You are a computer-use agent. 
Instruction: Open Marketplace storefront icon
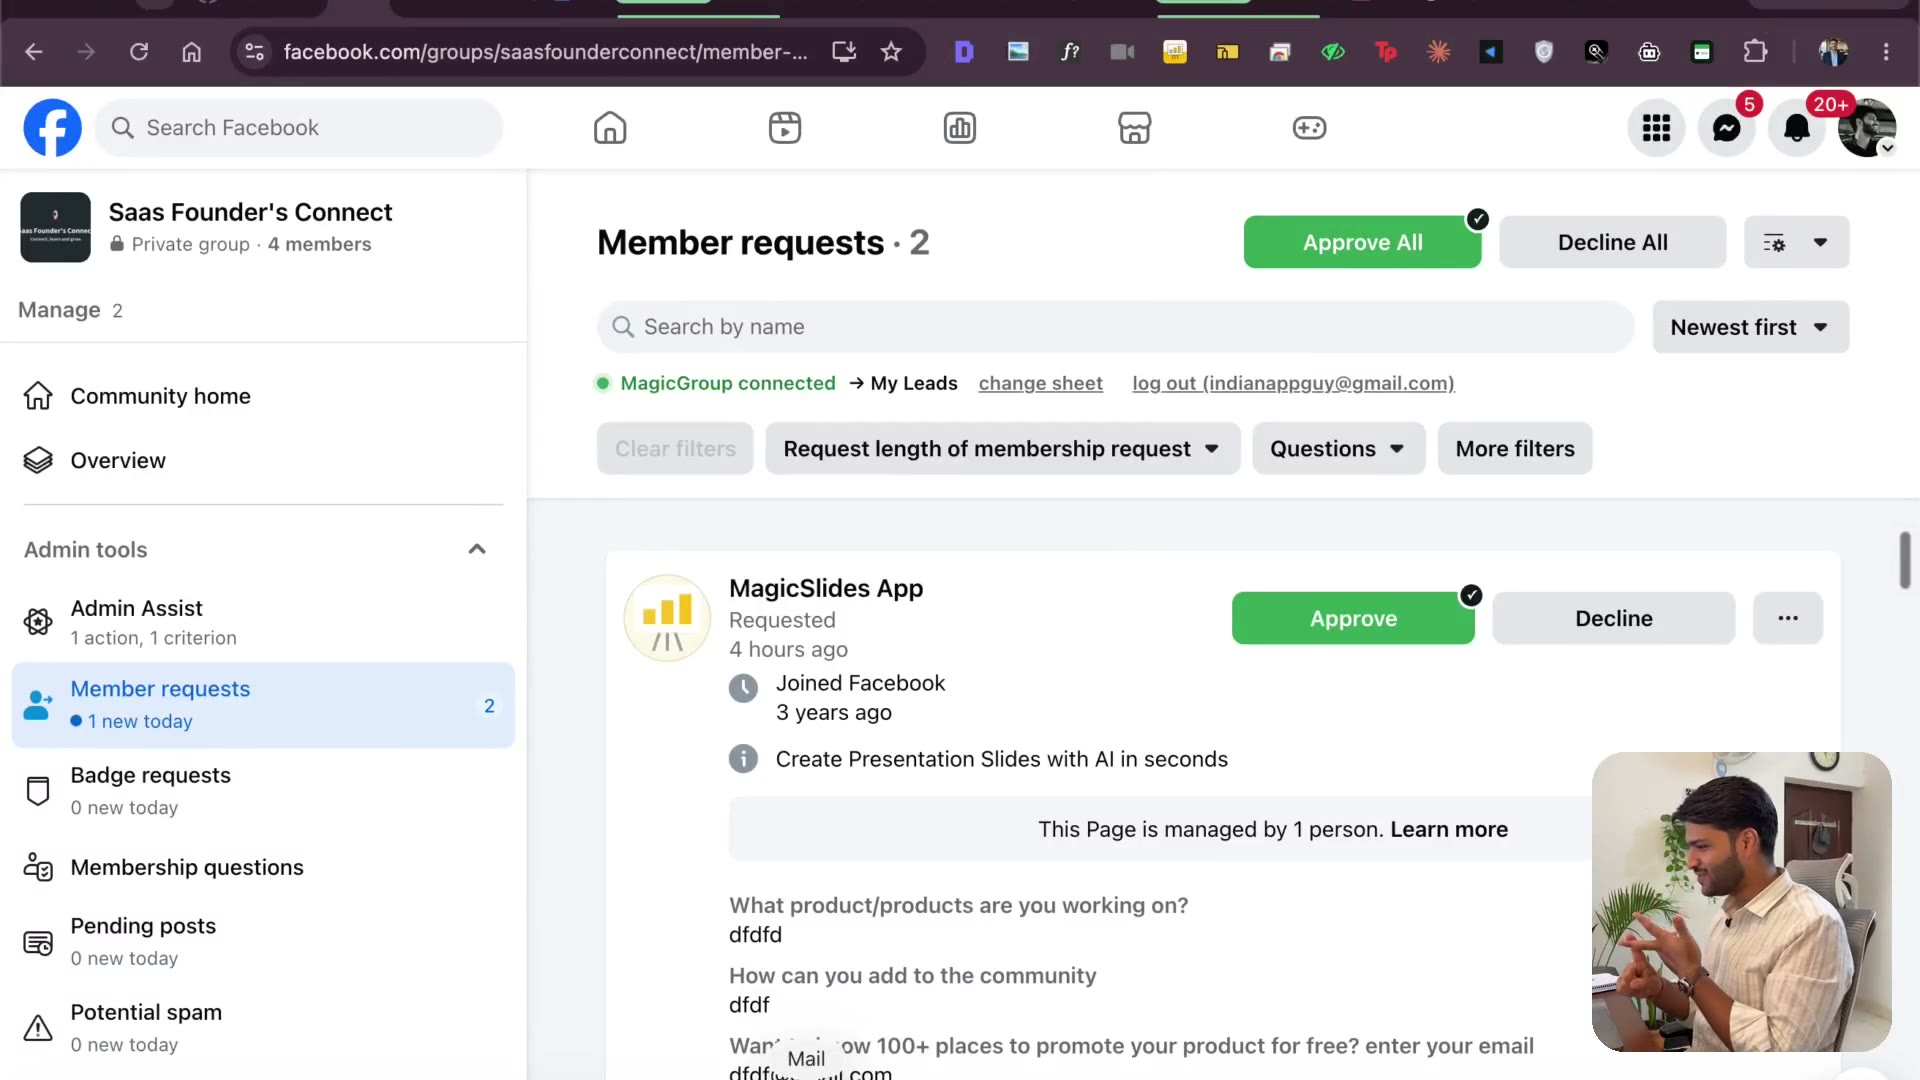[1134, 128]
